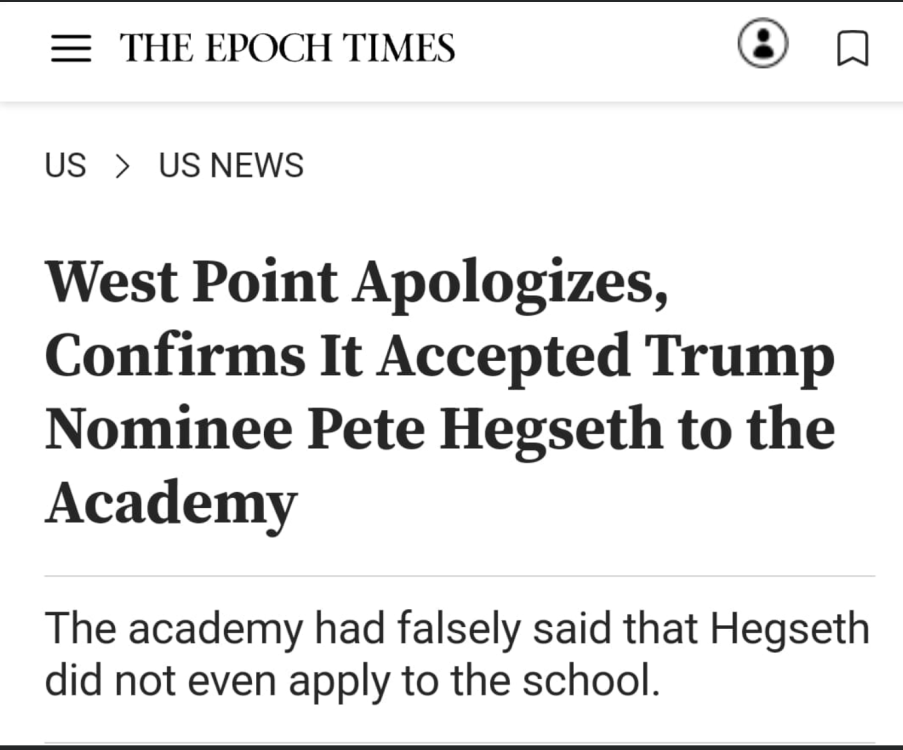Click the word "Academy" ending the headline
903x750 pixels.
click(171, 503)
